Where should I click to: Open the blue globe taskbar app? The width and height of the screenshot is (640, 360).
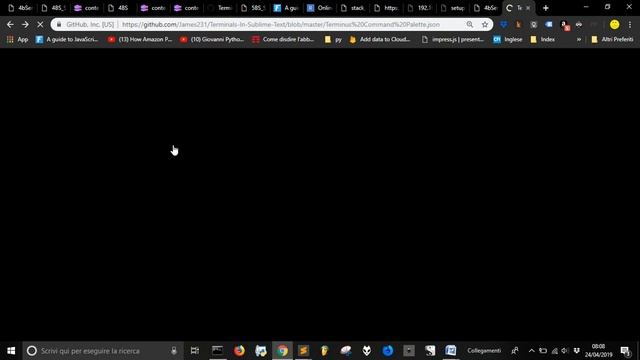pos(388,351)
